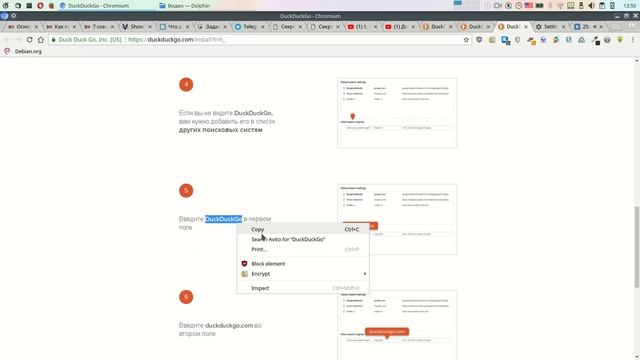Switch to Видео — Dolphin window in taskbar
This screenshot has width=640, height=360.
pyautogui.click(x=184, y=6)
